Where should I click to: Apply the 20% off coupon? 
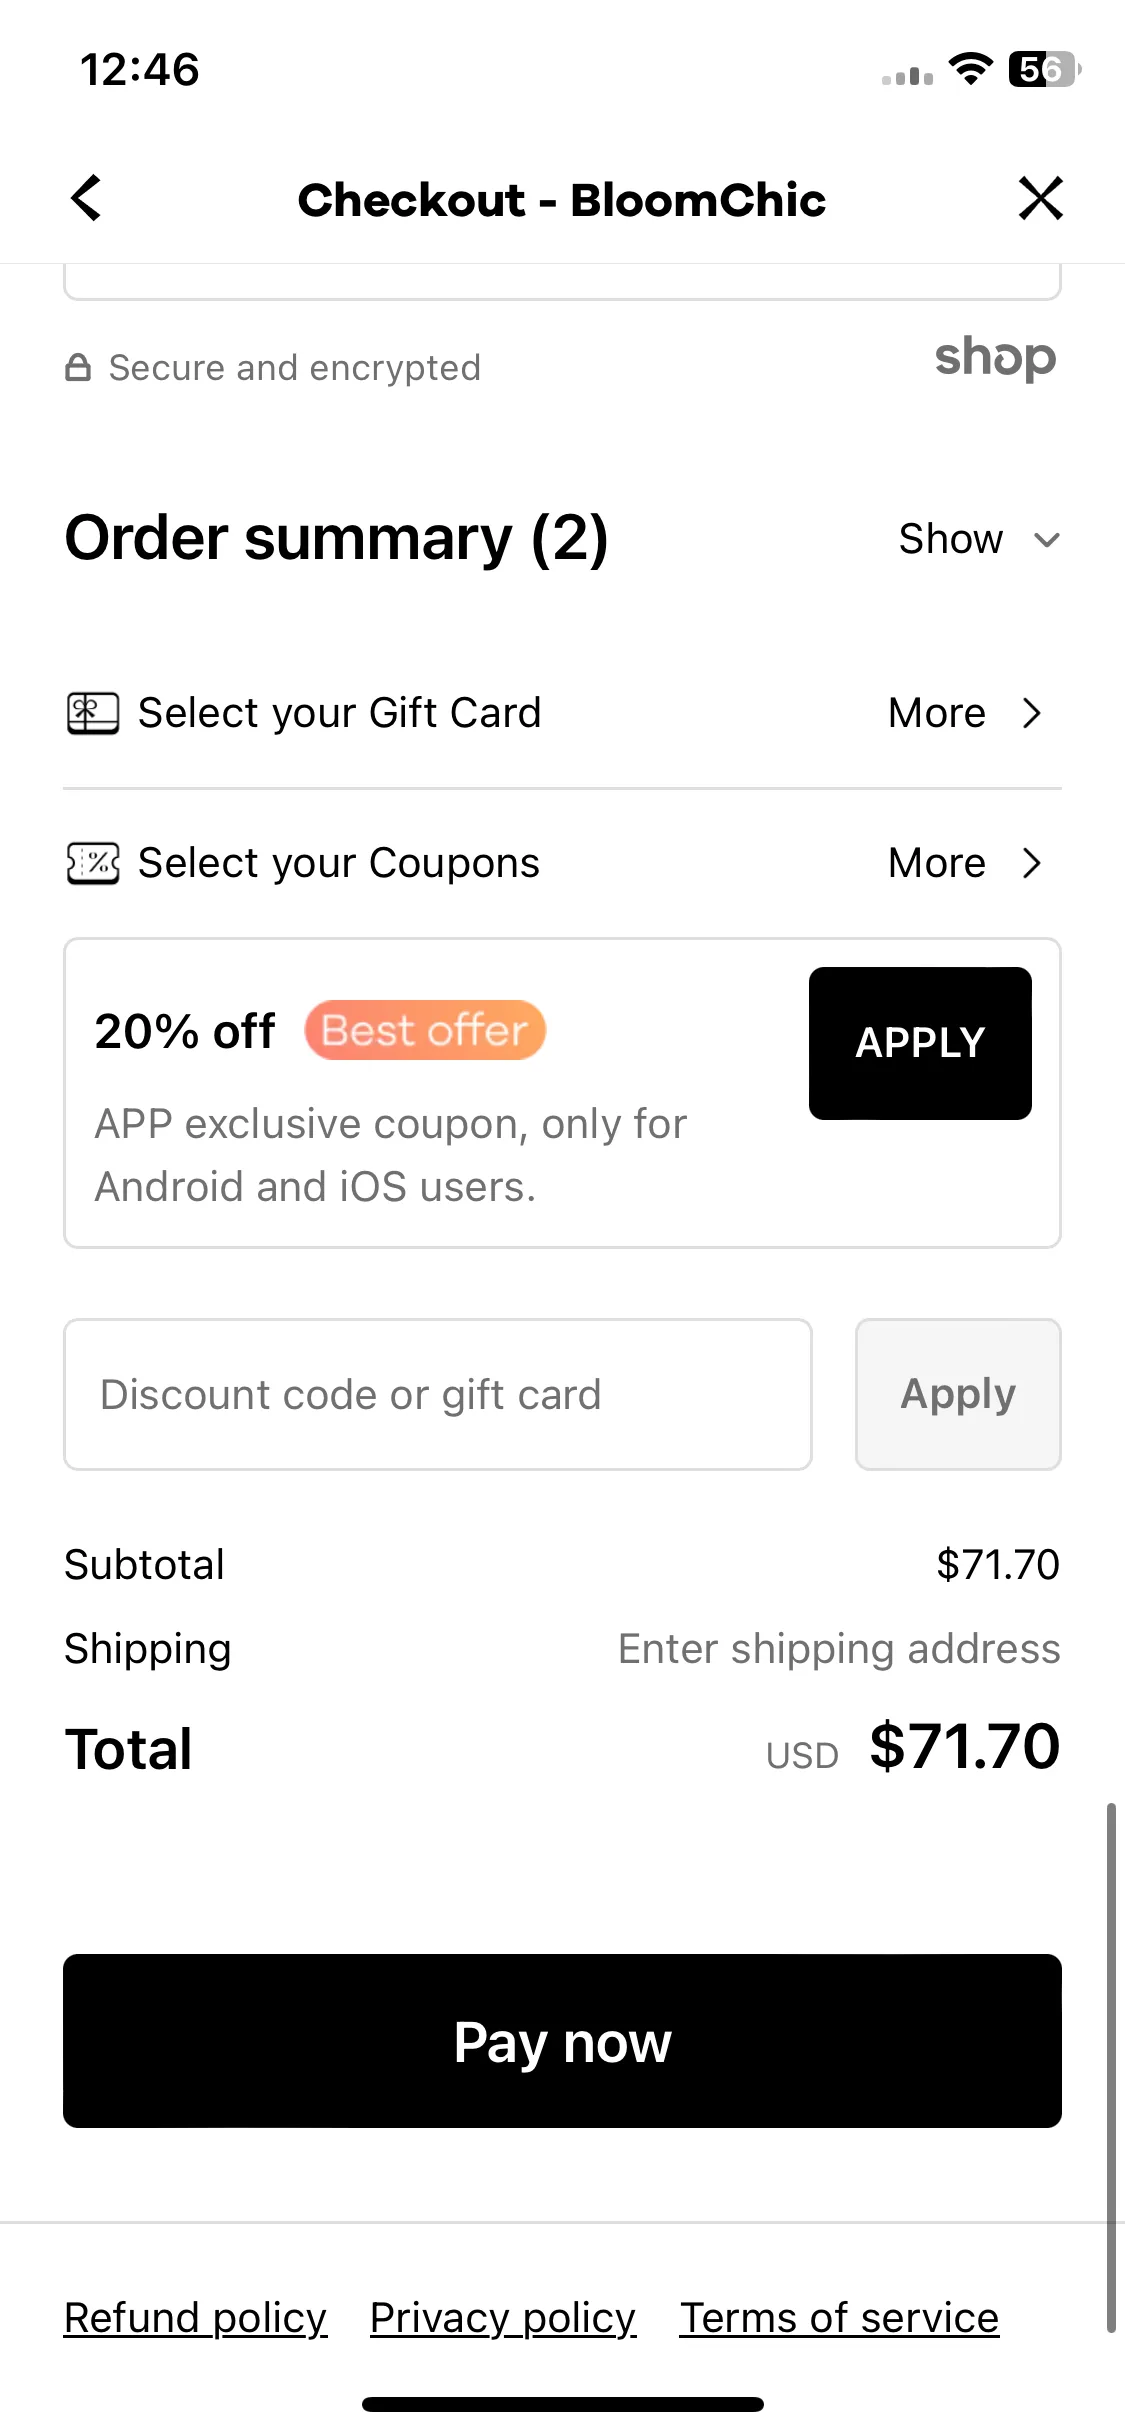(x=920, y=1043)
